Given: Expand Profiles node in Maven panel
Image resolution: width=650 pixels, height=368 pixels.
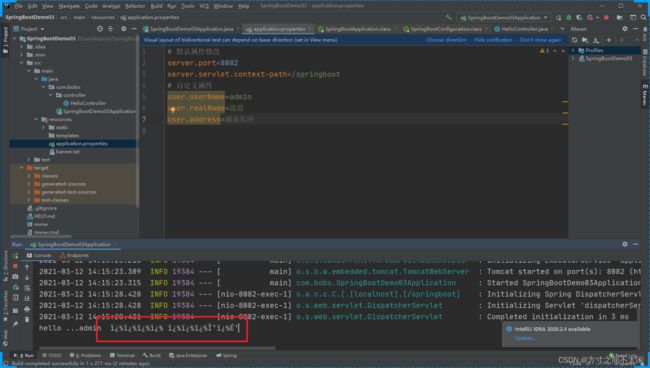Looking at the screenshot, I should pos(573,50).
